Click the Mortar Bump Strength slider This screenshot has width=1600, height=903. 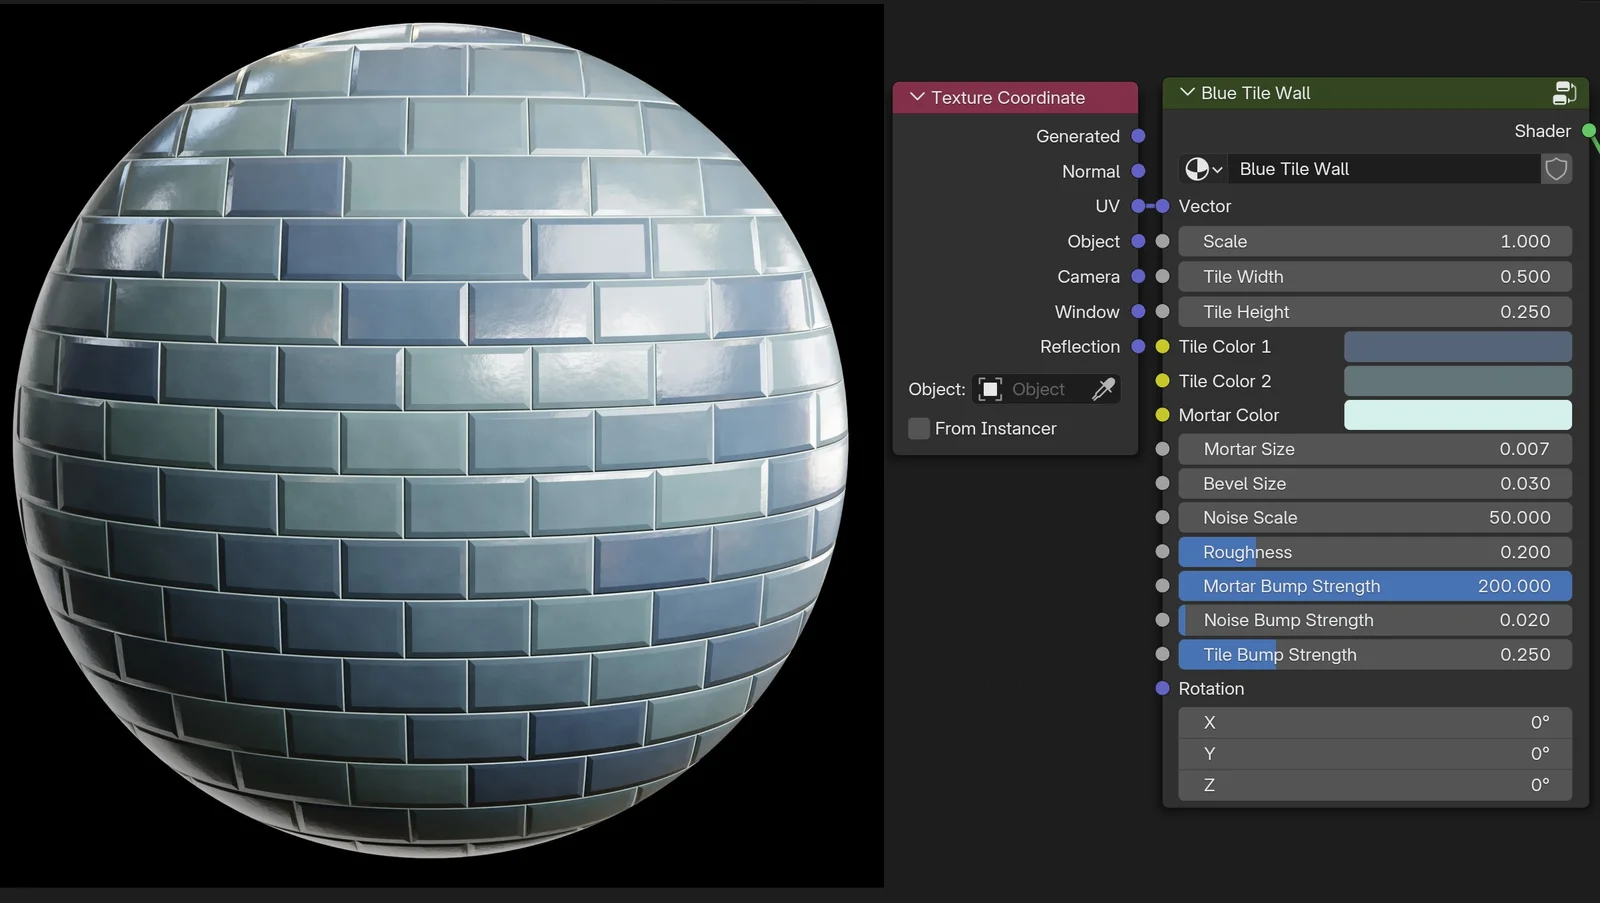click(1375, 586)
